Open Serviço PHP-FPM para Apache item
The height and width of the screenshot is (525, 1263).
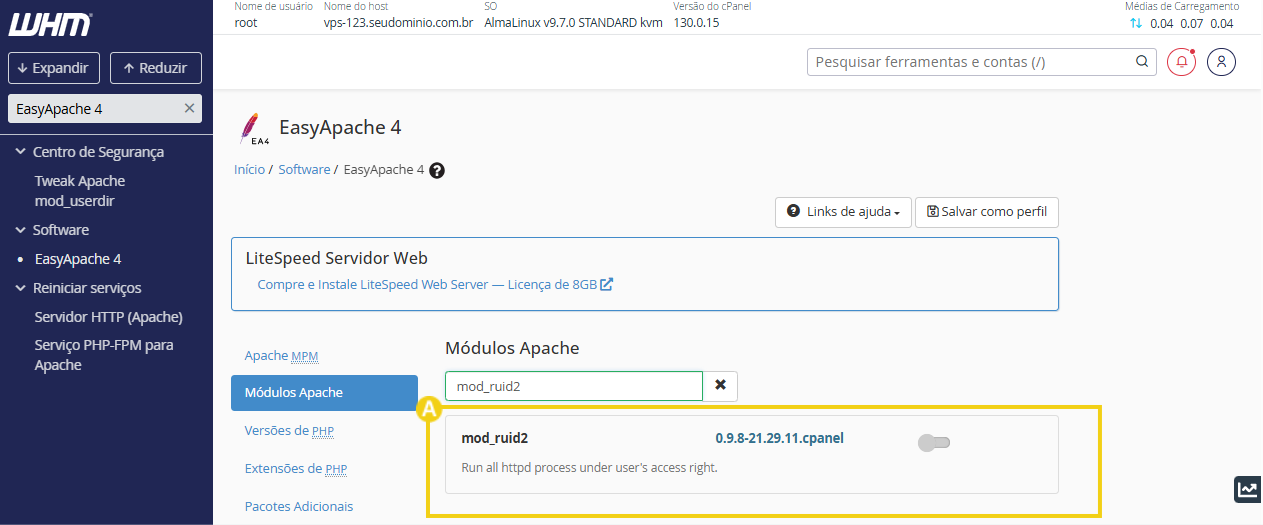click(104, 355)
